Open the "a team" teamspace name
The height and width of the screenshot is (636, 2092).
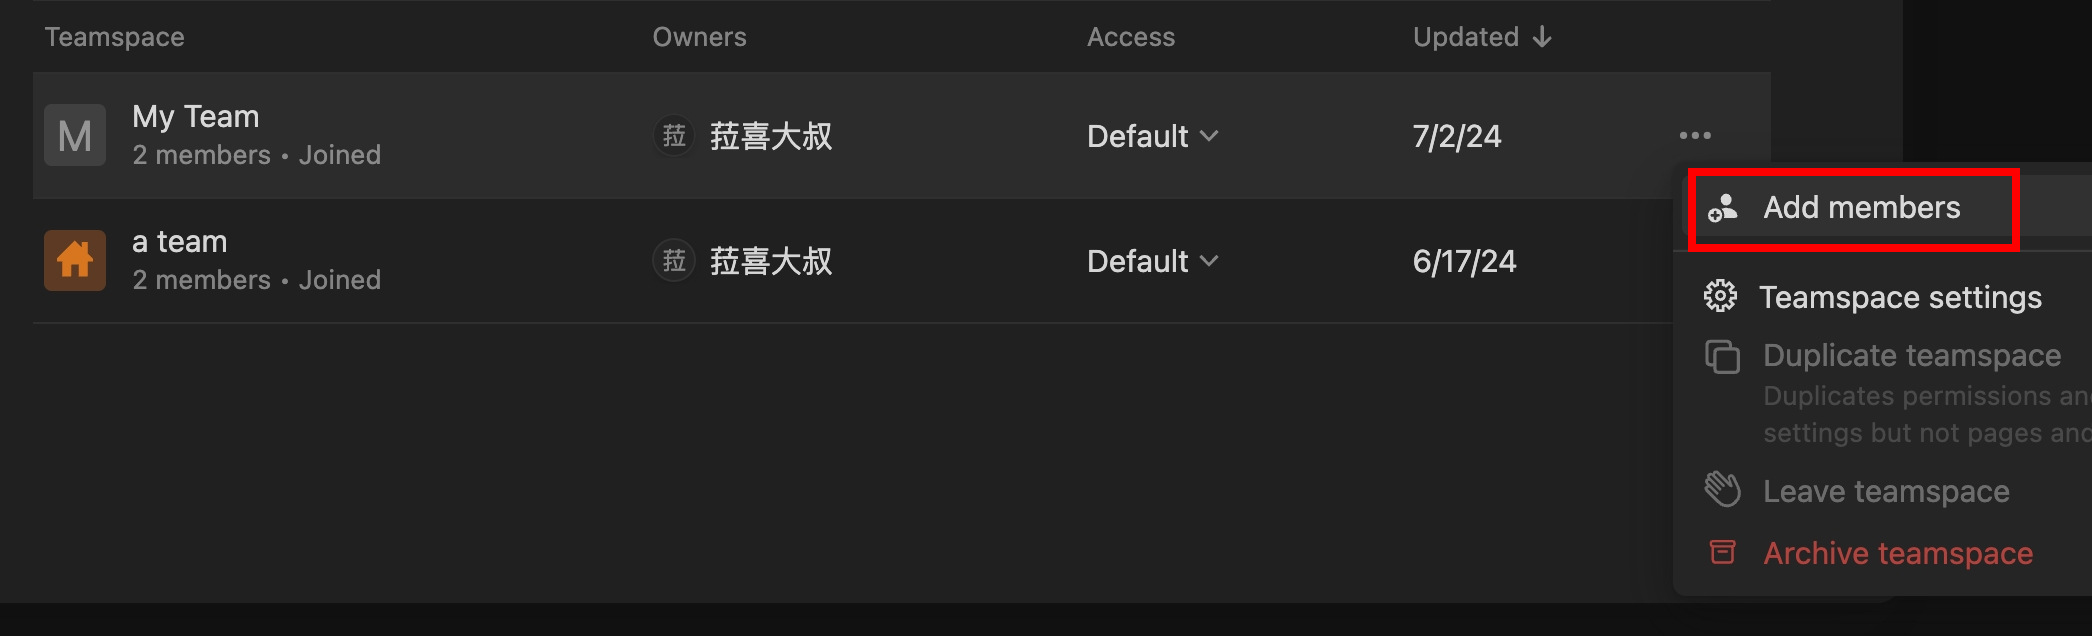tap(180, 242)
